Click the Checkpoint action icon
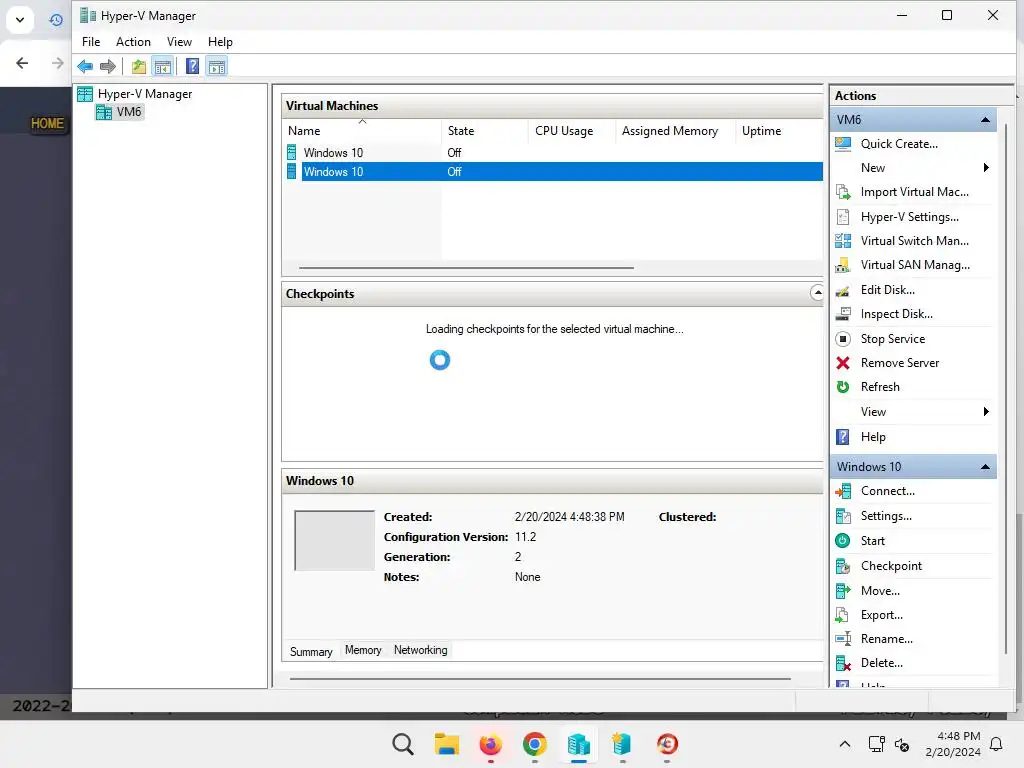 click(843, 566)
